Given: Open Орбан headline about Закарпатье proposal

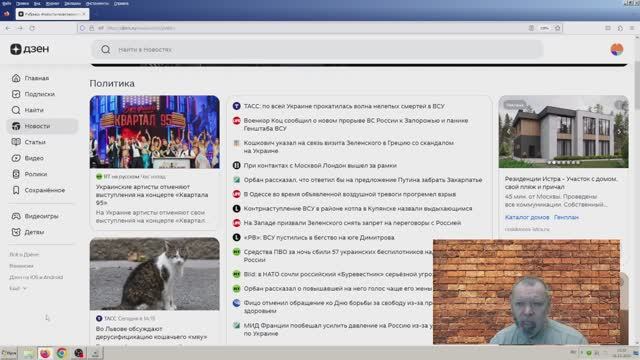Looking at the screenshot, I should tap(363, 180).
